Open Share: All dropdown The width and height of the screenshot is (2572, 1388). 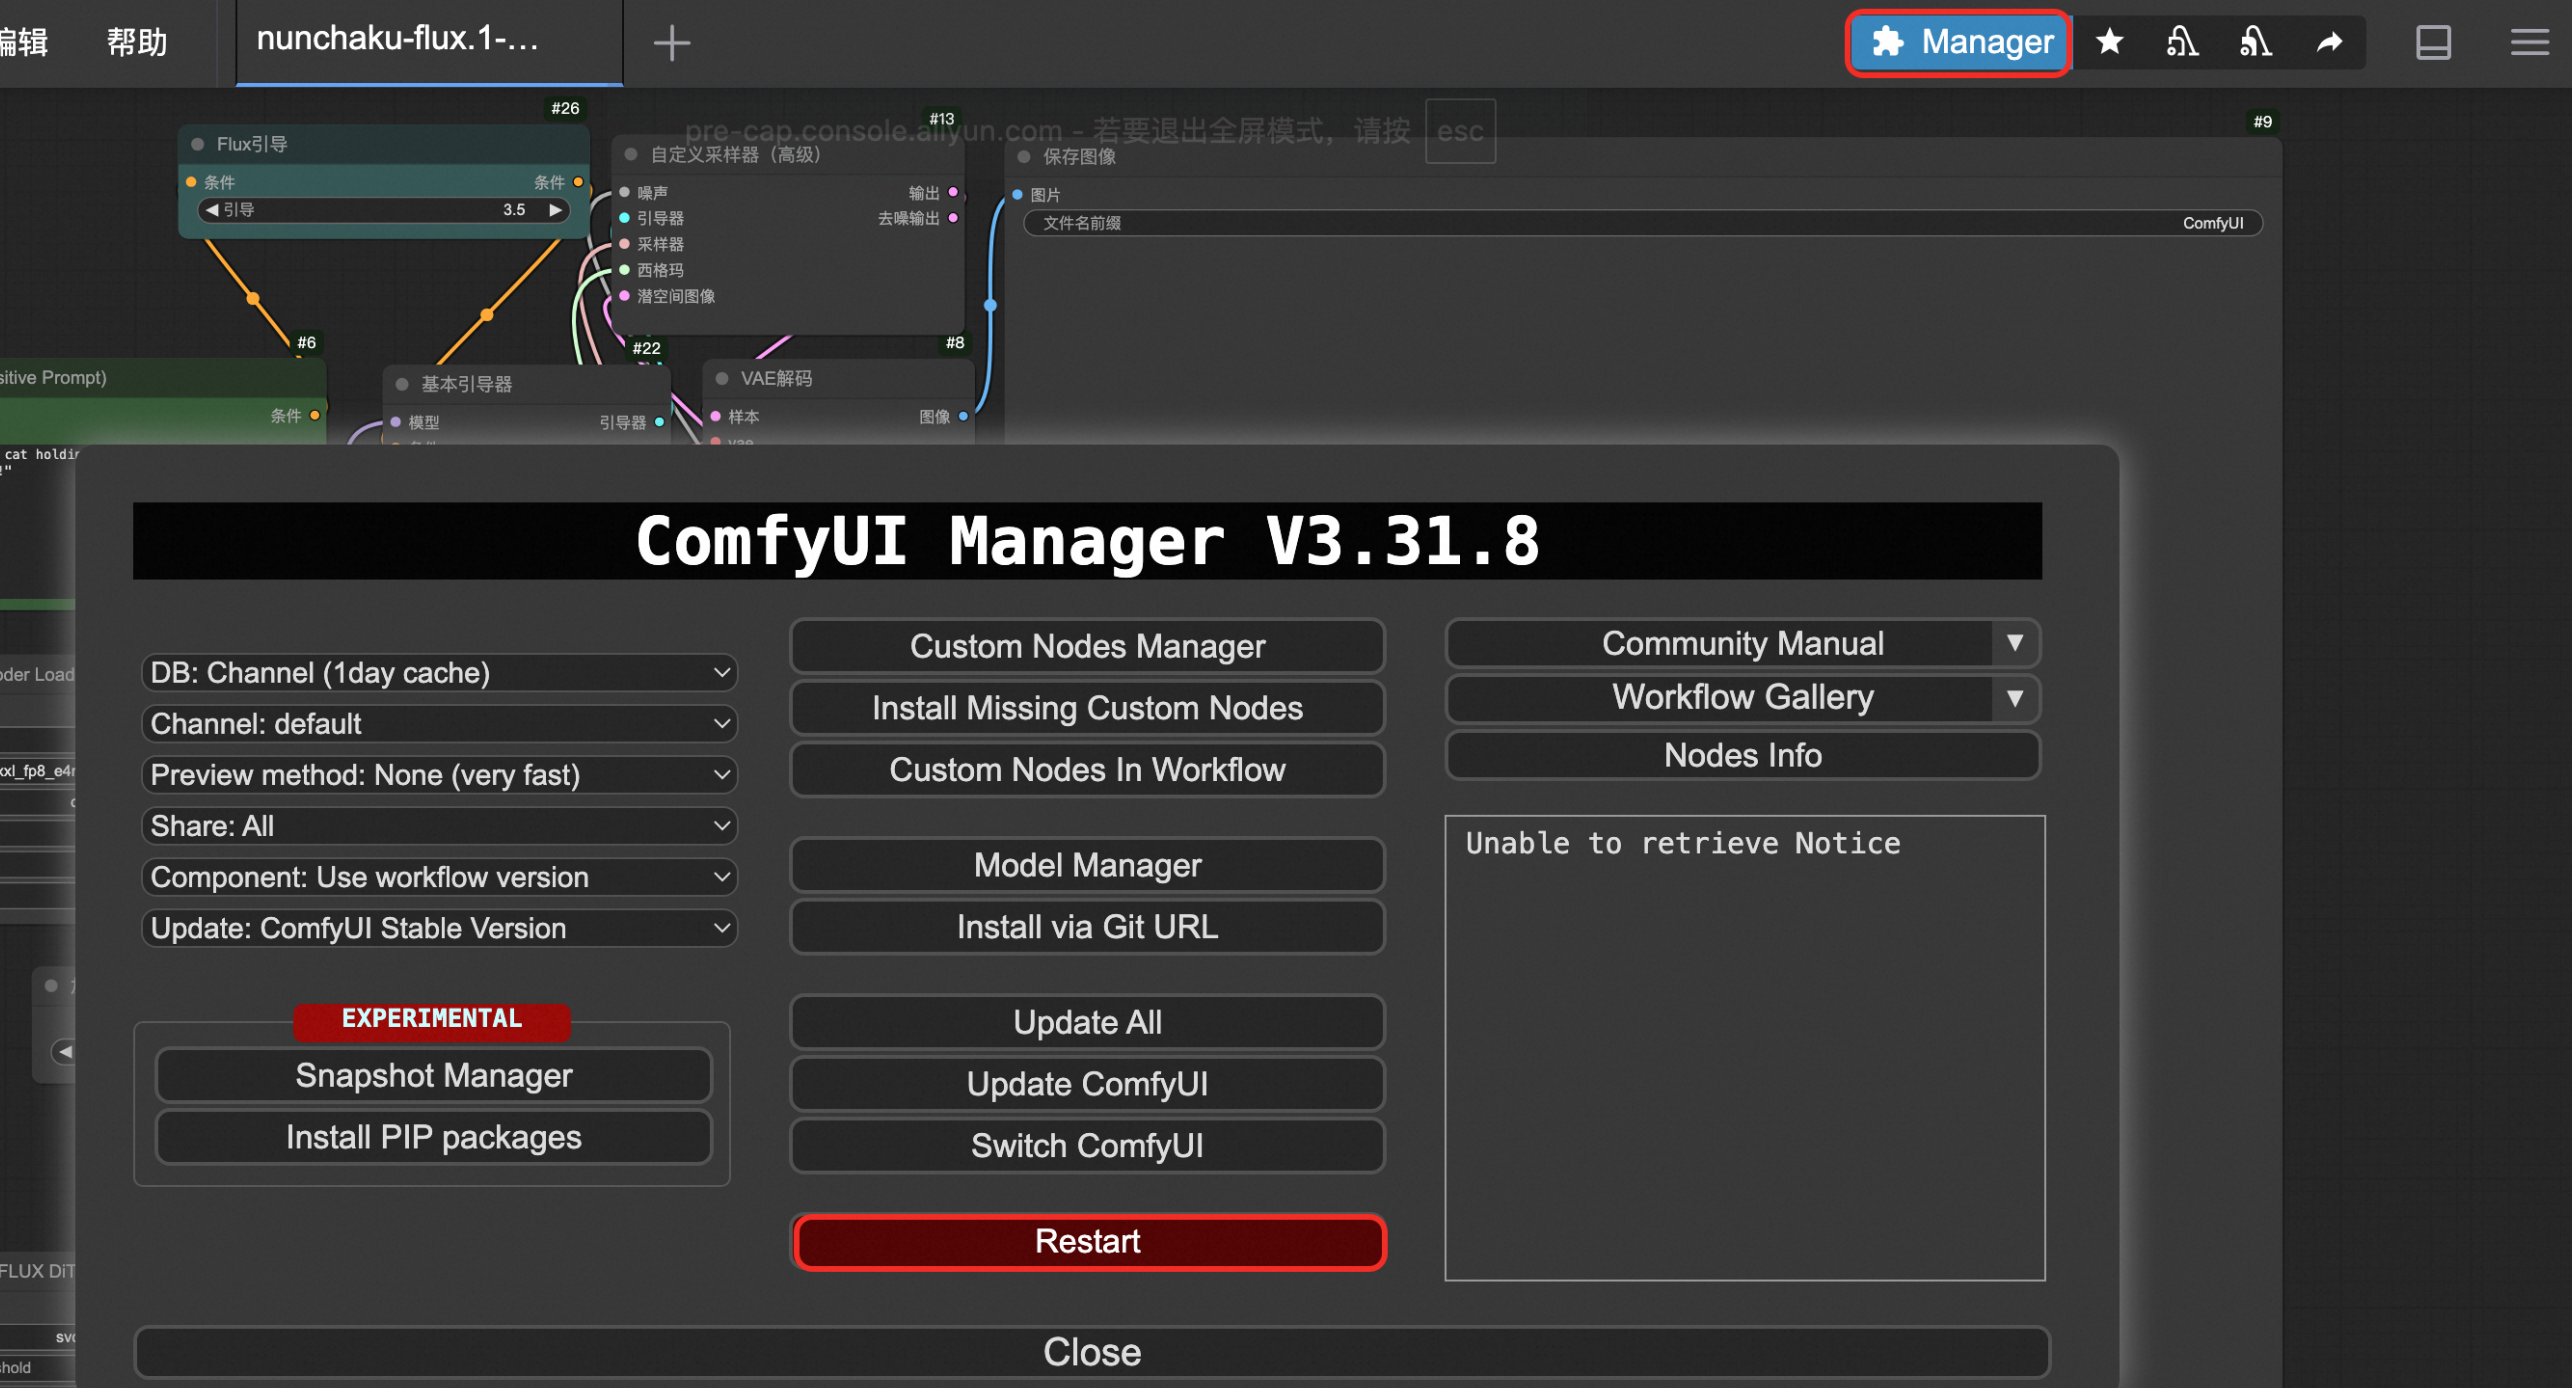(439, 826)
